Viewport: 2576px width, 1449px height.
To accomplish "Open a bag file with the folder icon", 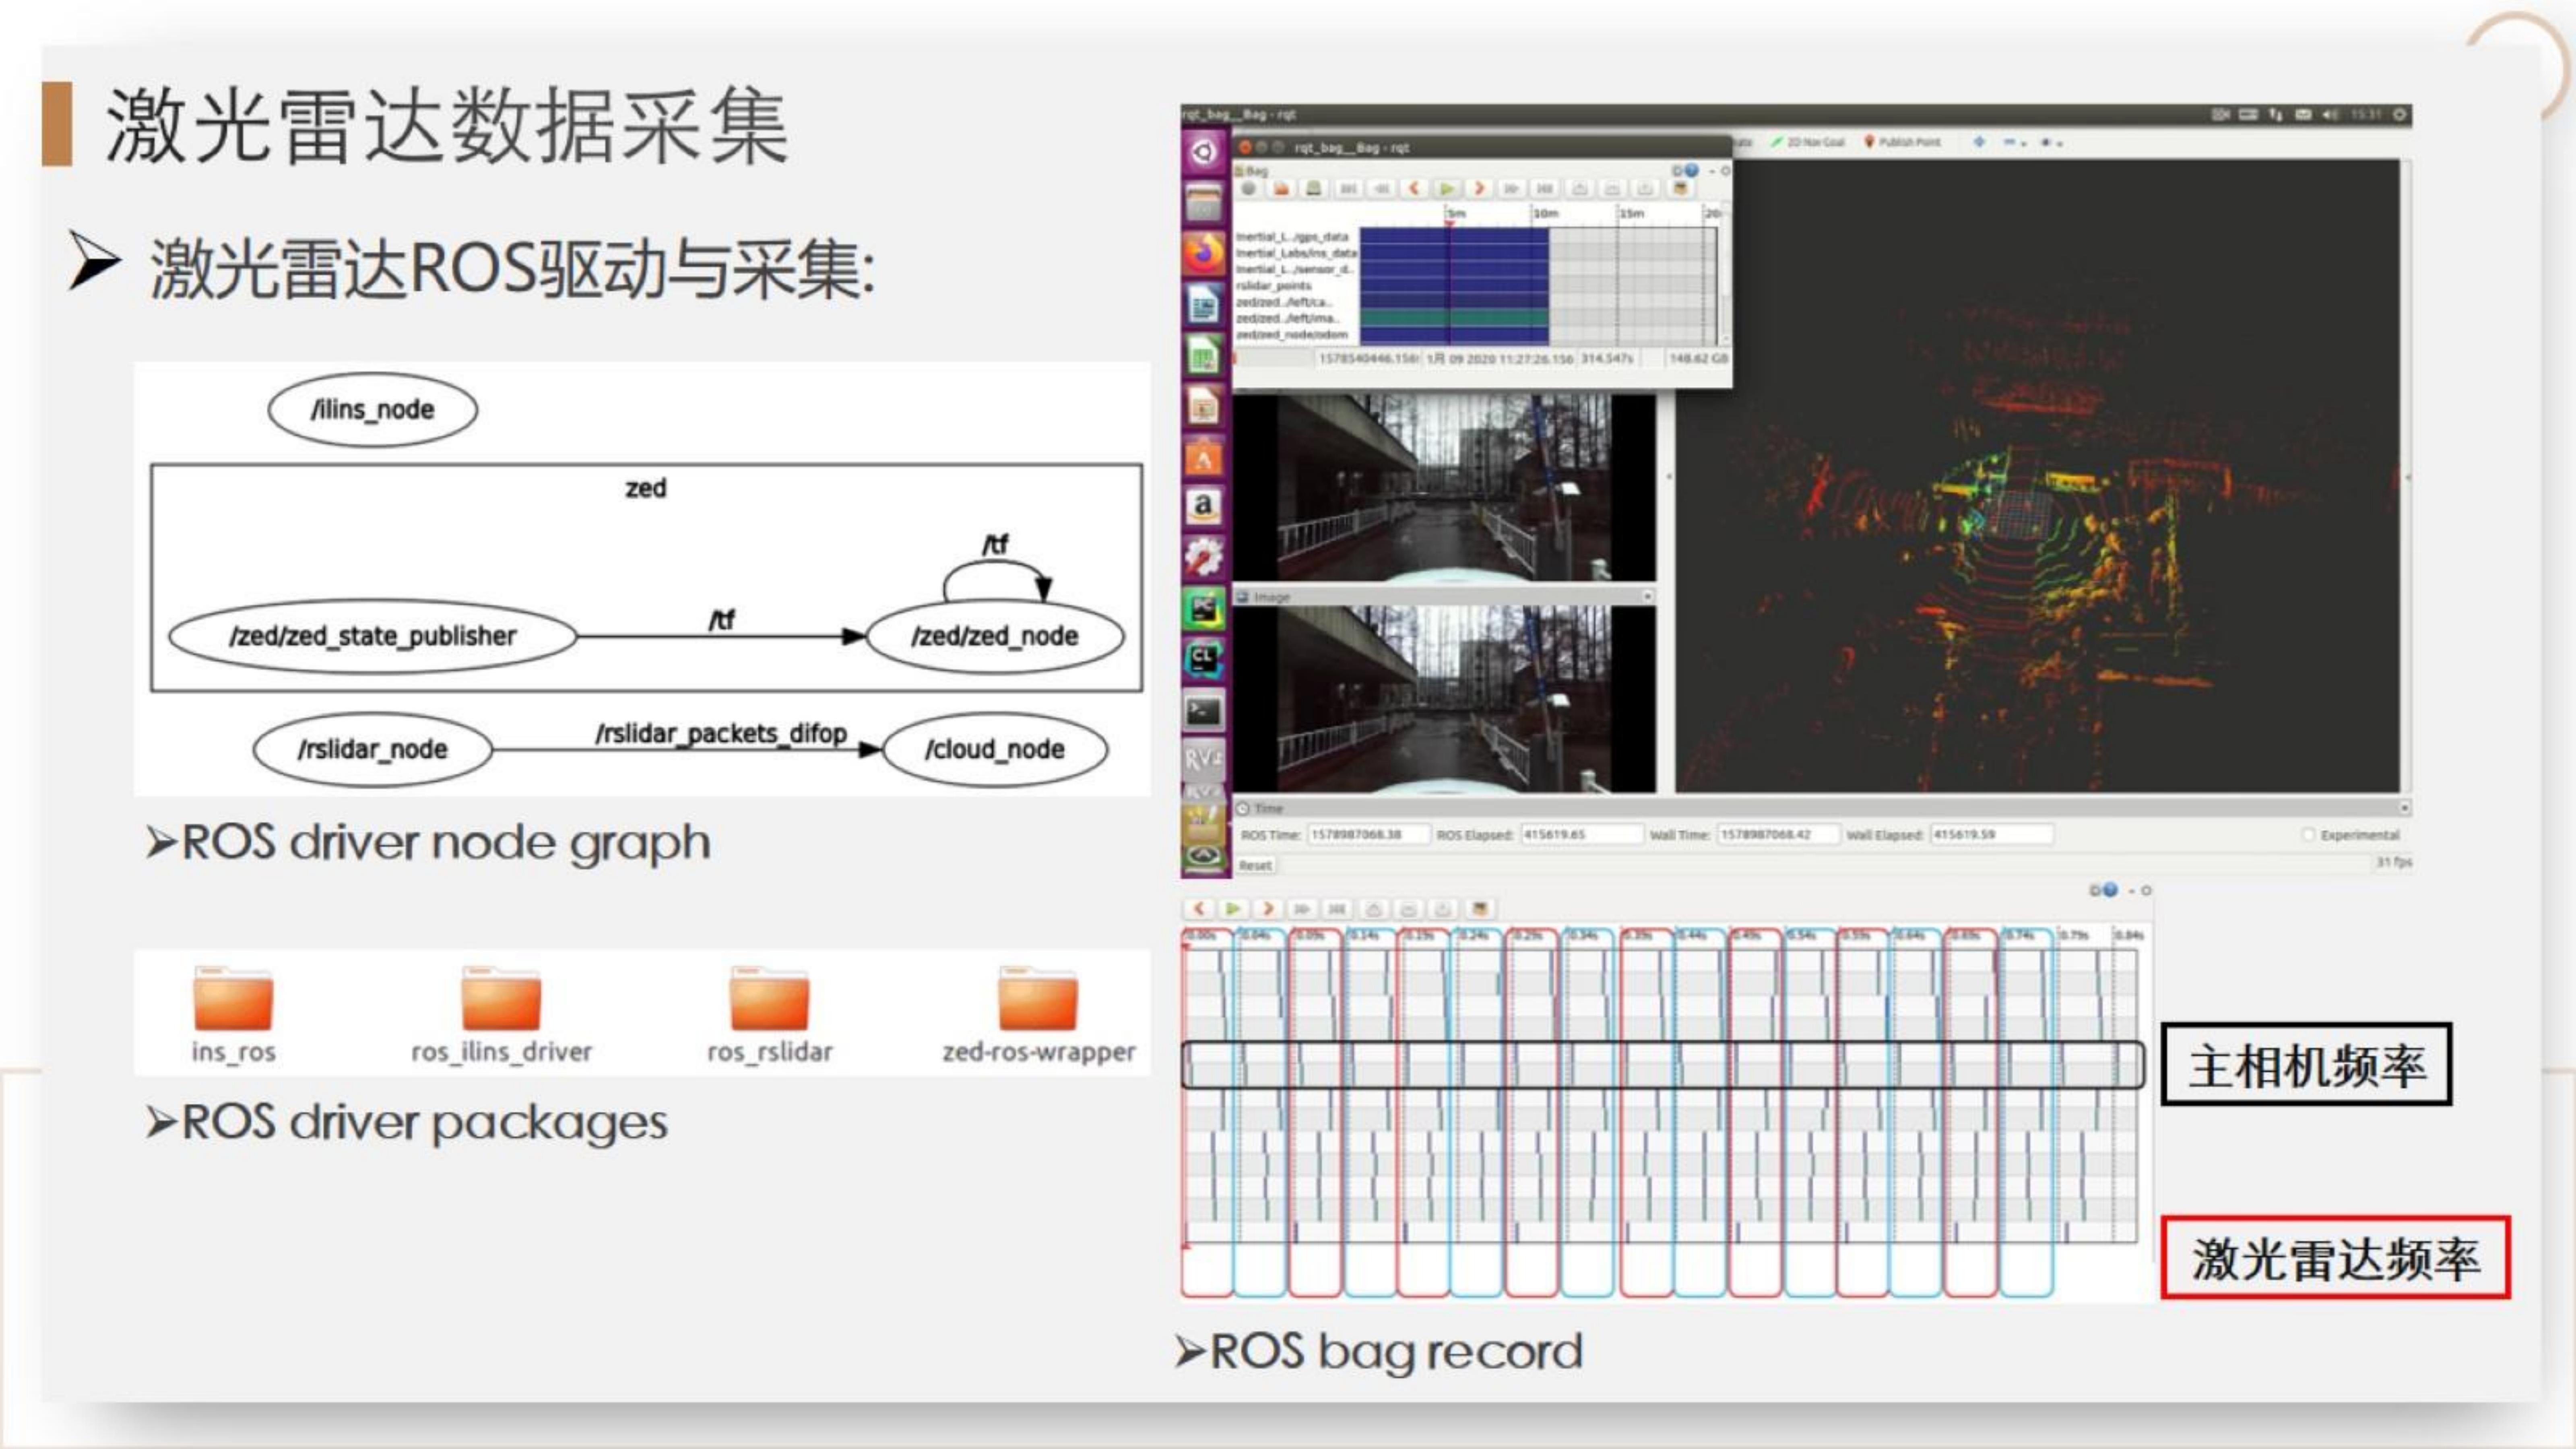I will (1282, 189).
